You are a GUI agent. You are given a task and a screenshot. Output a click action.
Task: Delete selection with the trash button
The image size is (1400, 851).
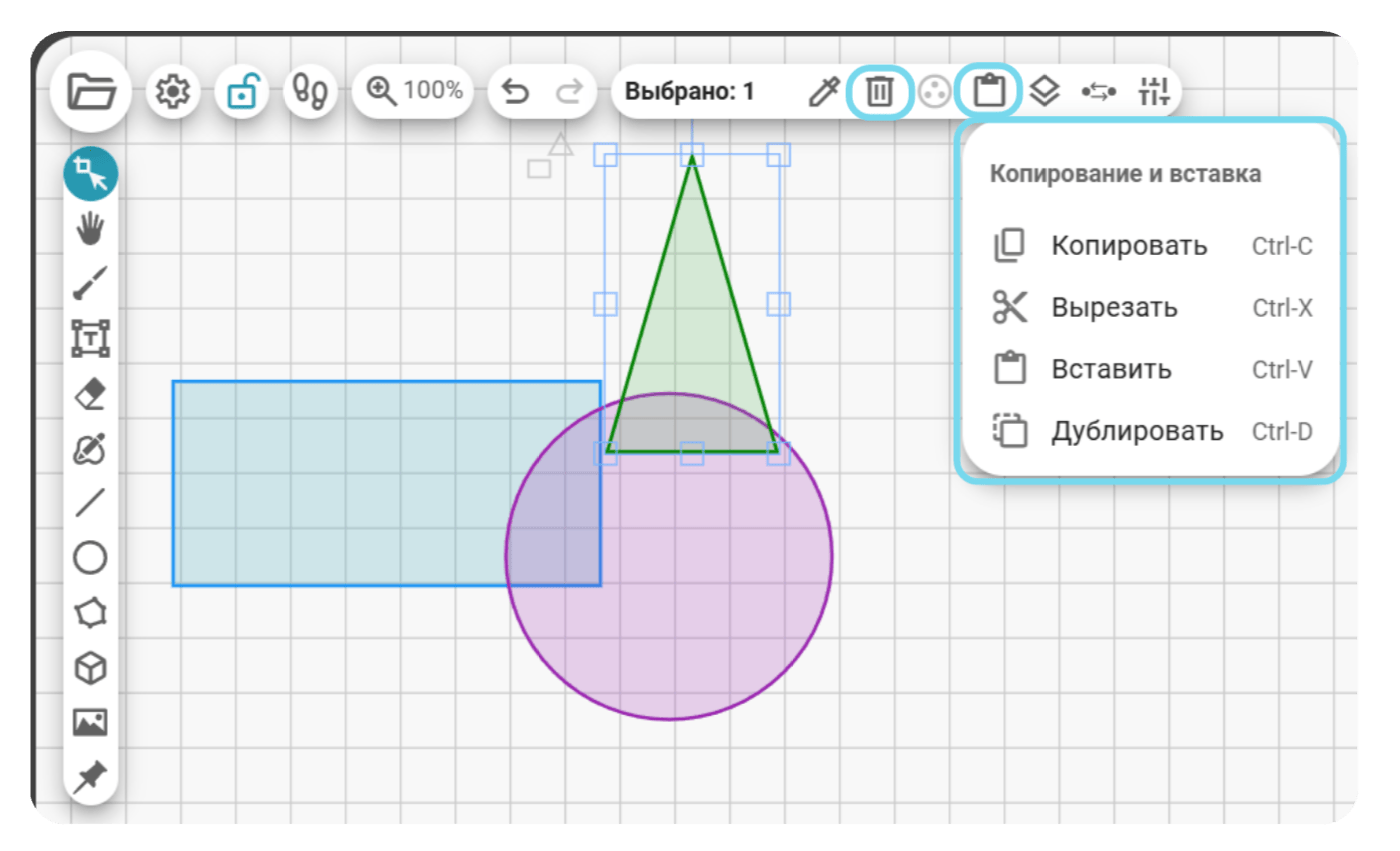click(879, 92)
